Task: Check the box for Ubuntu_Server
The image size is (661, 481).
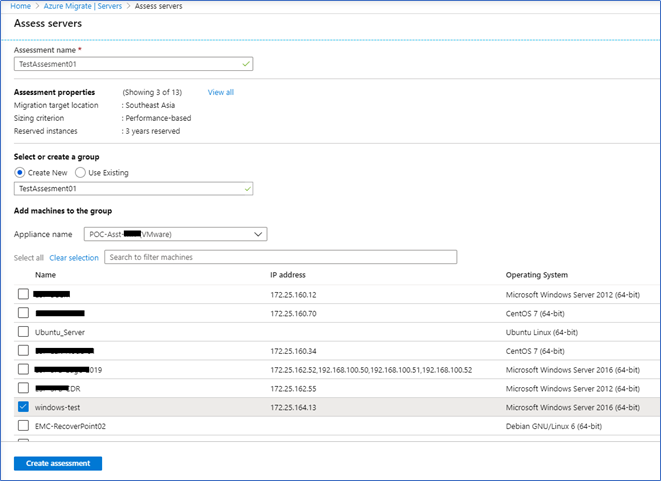Action: [23, 332]
